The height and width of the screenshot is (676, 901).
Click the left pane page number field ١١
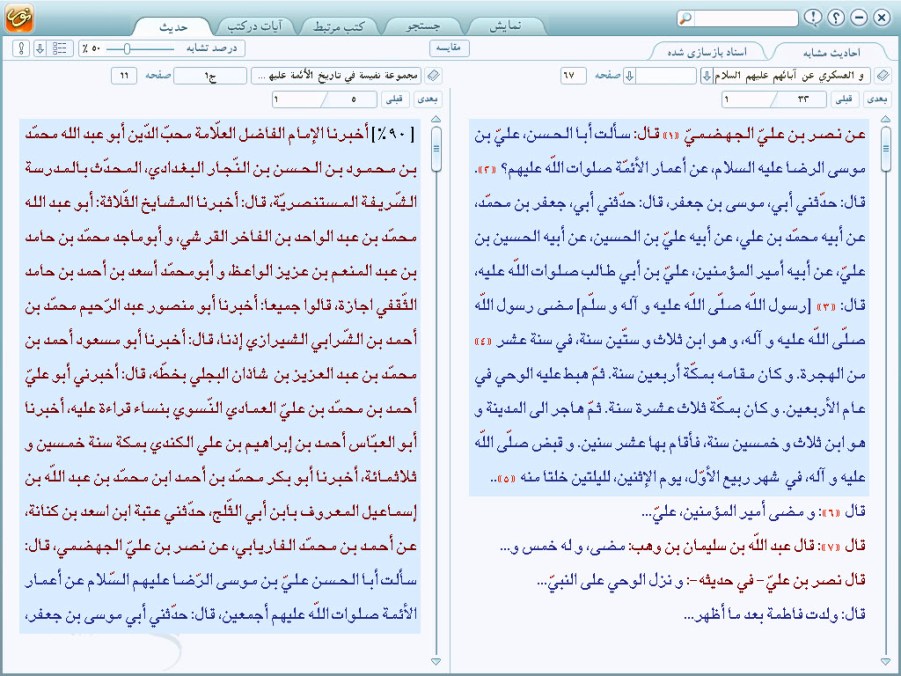tap(124, 75)
